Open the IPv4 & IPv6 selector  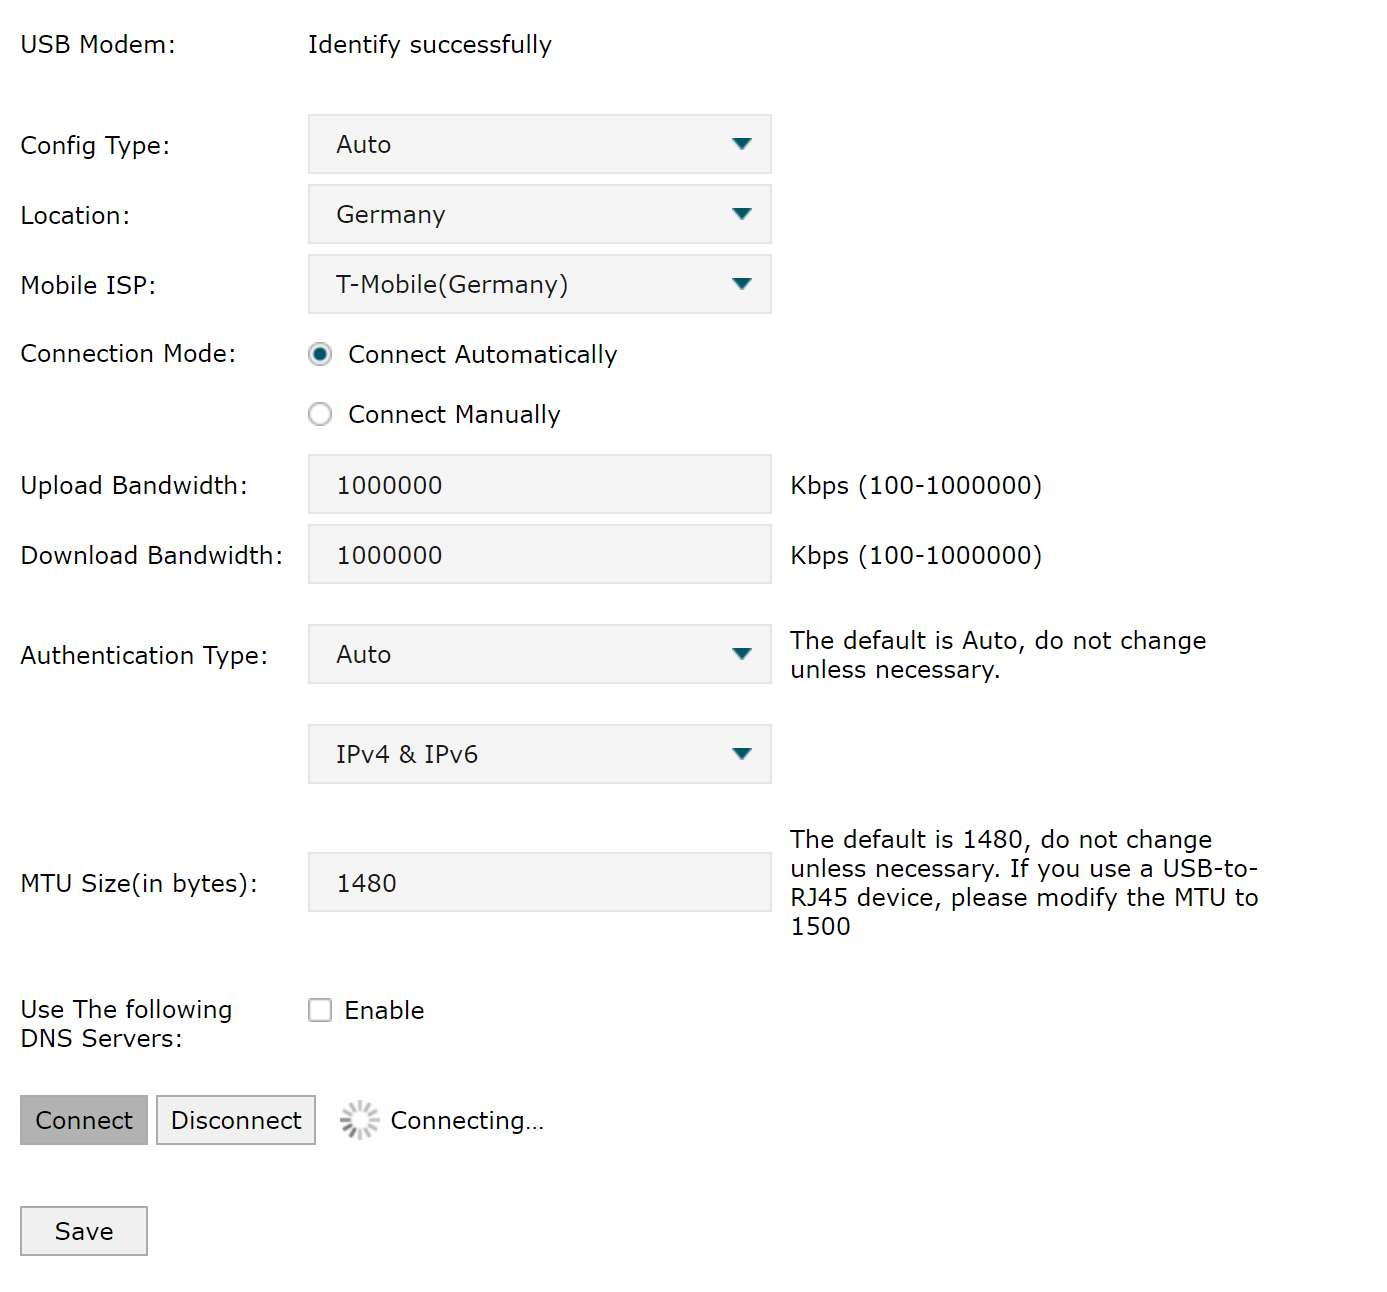coord(520,754)
